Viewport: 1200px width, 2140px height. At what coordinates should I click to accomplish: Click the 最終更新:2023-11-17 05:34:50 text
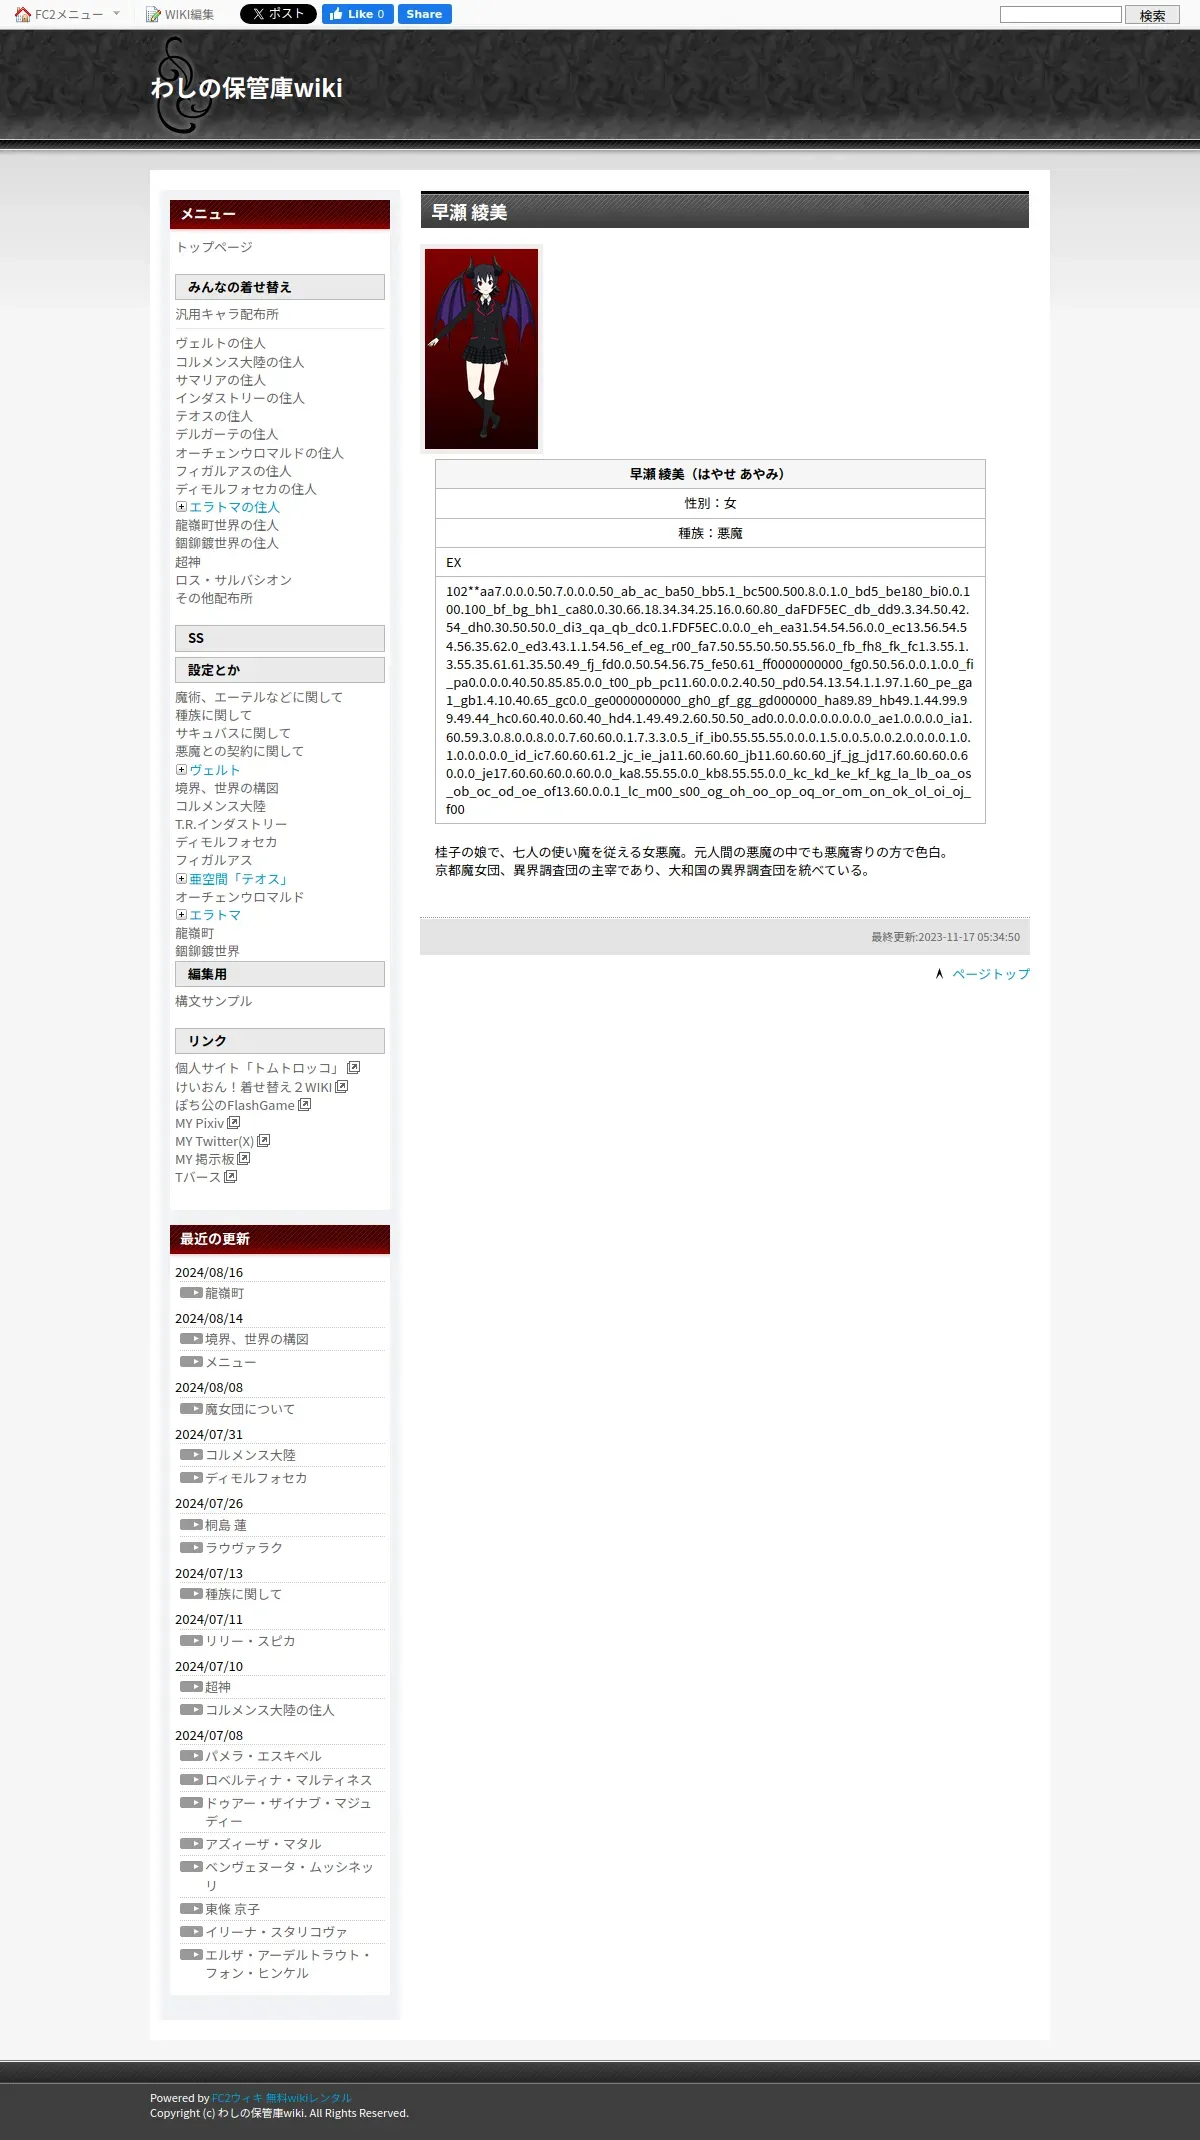pos(945,937)
